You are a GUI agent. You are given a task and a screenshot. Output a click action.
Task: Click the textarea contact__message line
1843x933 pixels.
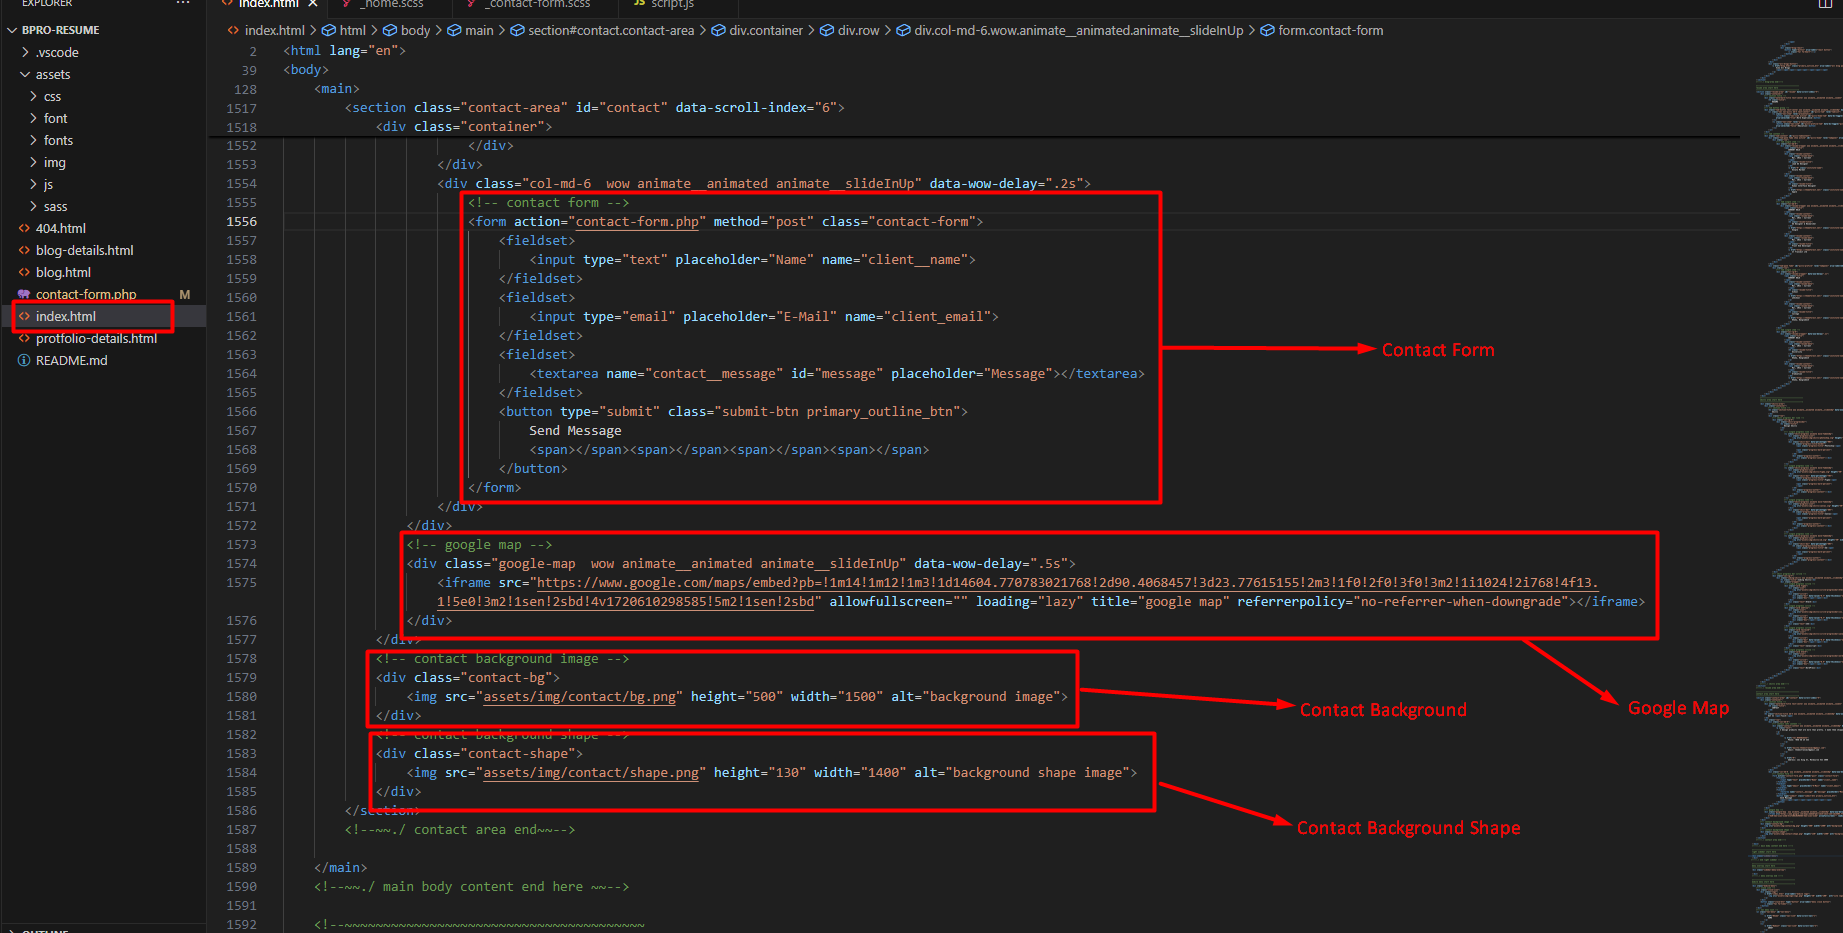pos(837,374)
